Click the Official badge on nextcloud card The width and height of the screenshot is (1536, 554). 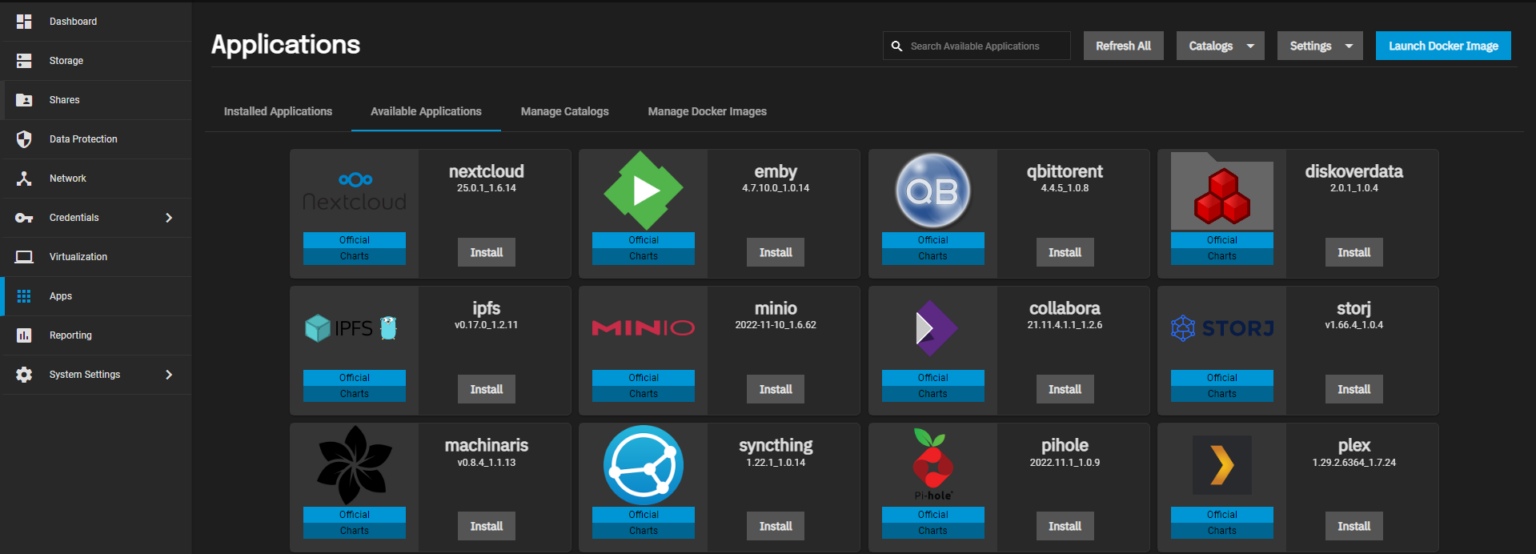pos(354,240)
